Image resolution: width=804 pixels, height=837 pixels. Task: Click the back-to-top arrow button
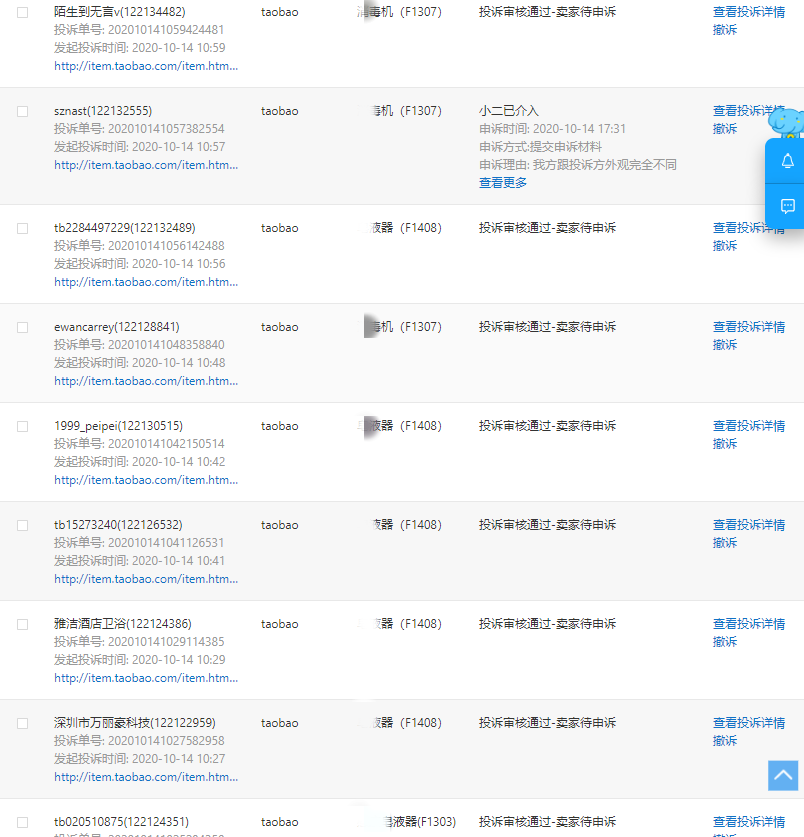click(783, 775)
